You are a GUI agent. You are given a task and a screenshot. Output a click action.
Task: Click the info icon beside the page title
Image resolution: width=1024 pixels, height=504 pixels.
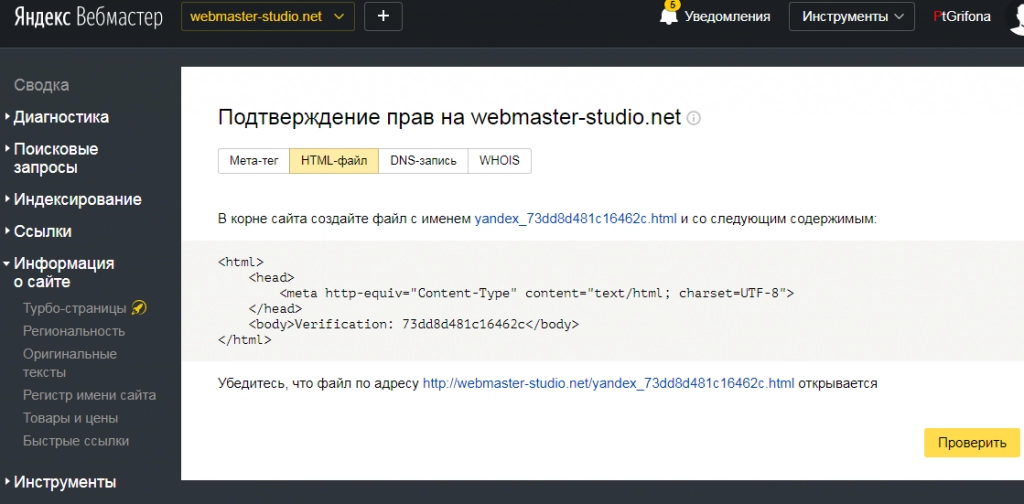tap(694, 119)
